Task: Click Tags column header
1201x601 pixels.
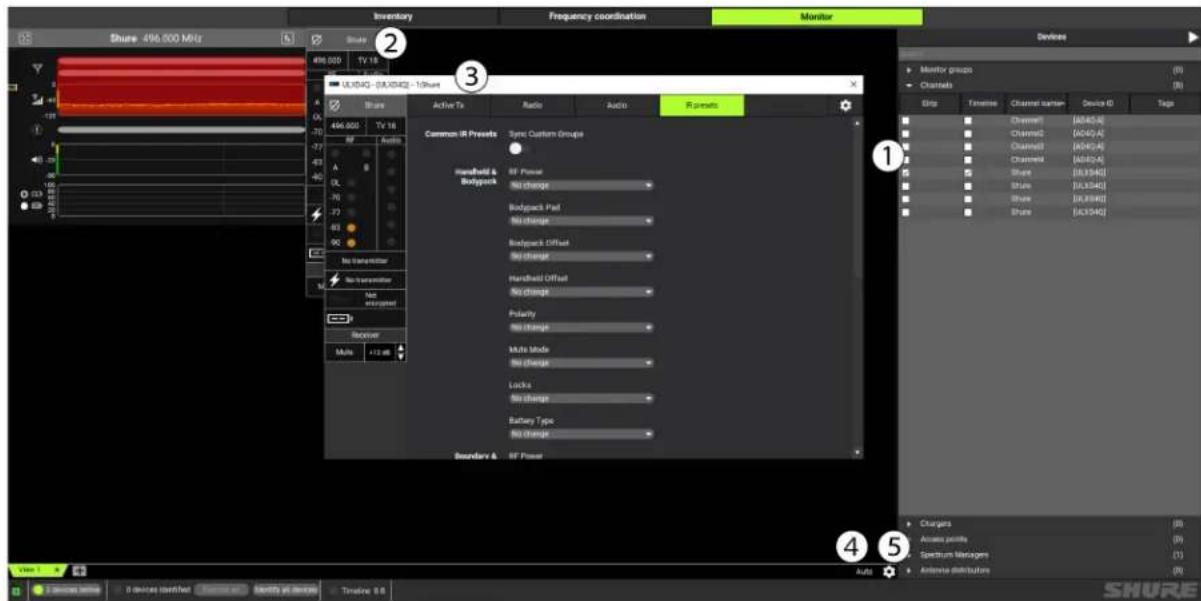Action: [1165, 103]
